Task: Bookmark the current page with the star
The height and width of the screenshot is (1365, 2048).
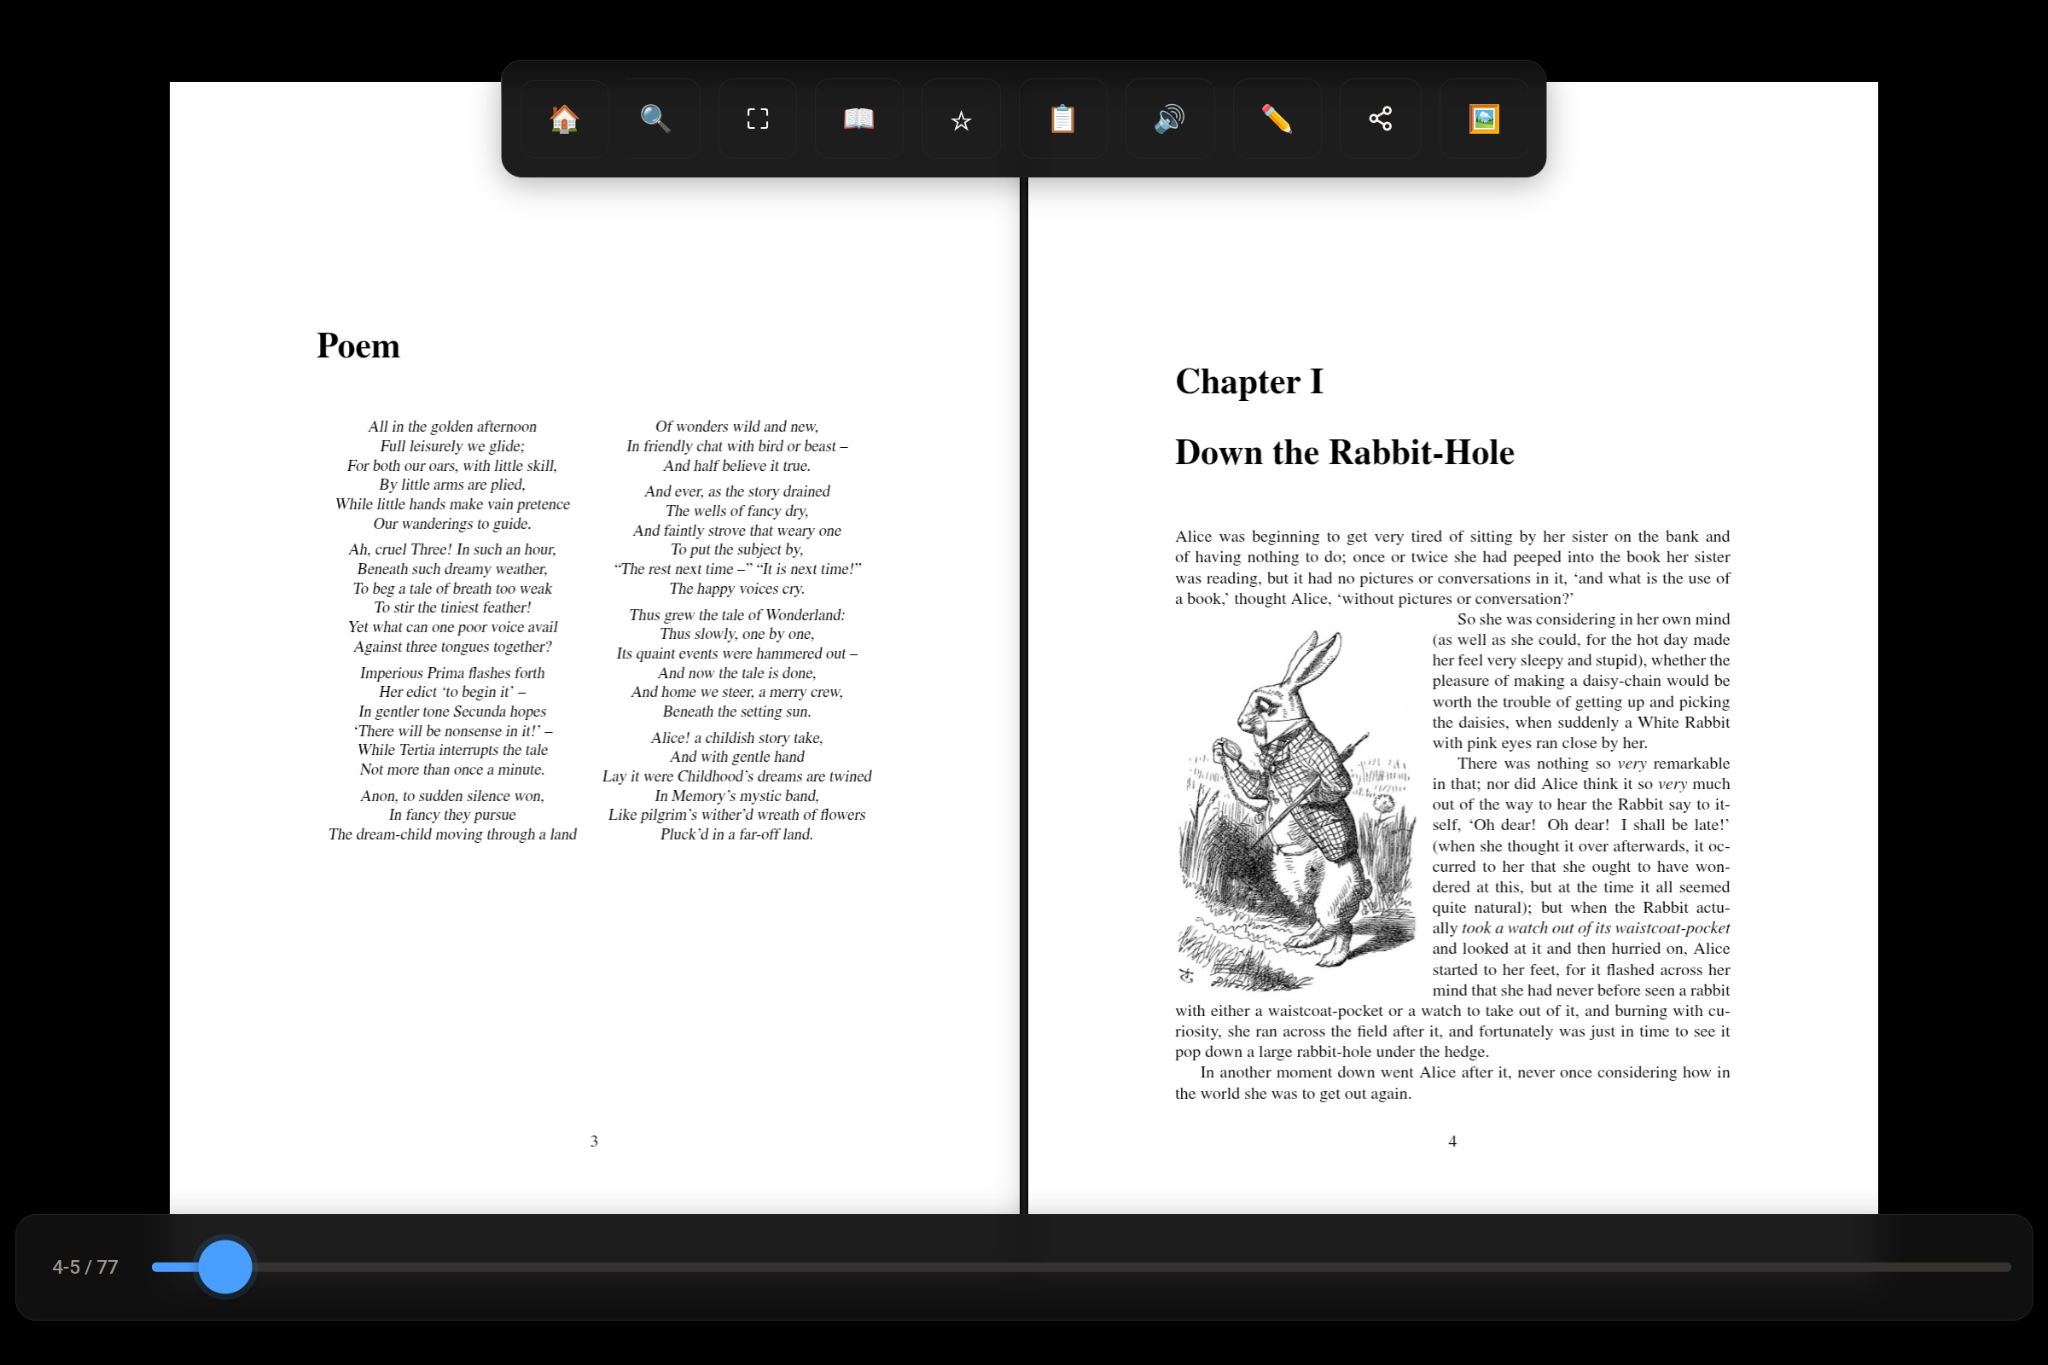Action: click(x=960, y=119)
